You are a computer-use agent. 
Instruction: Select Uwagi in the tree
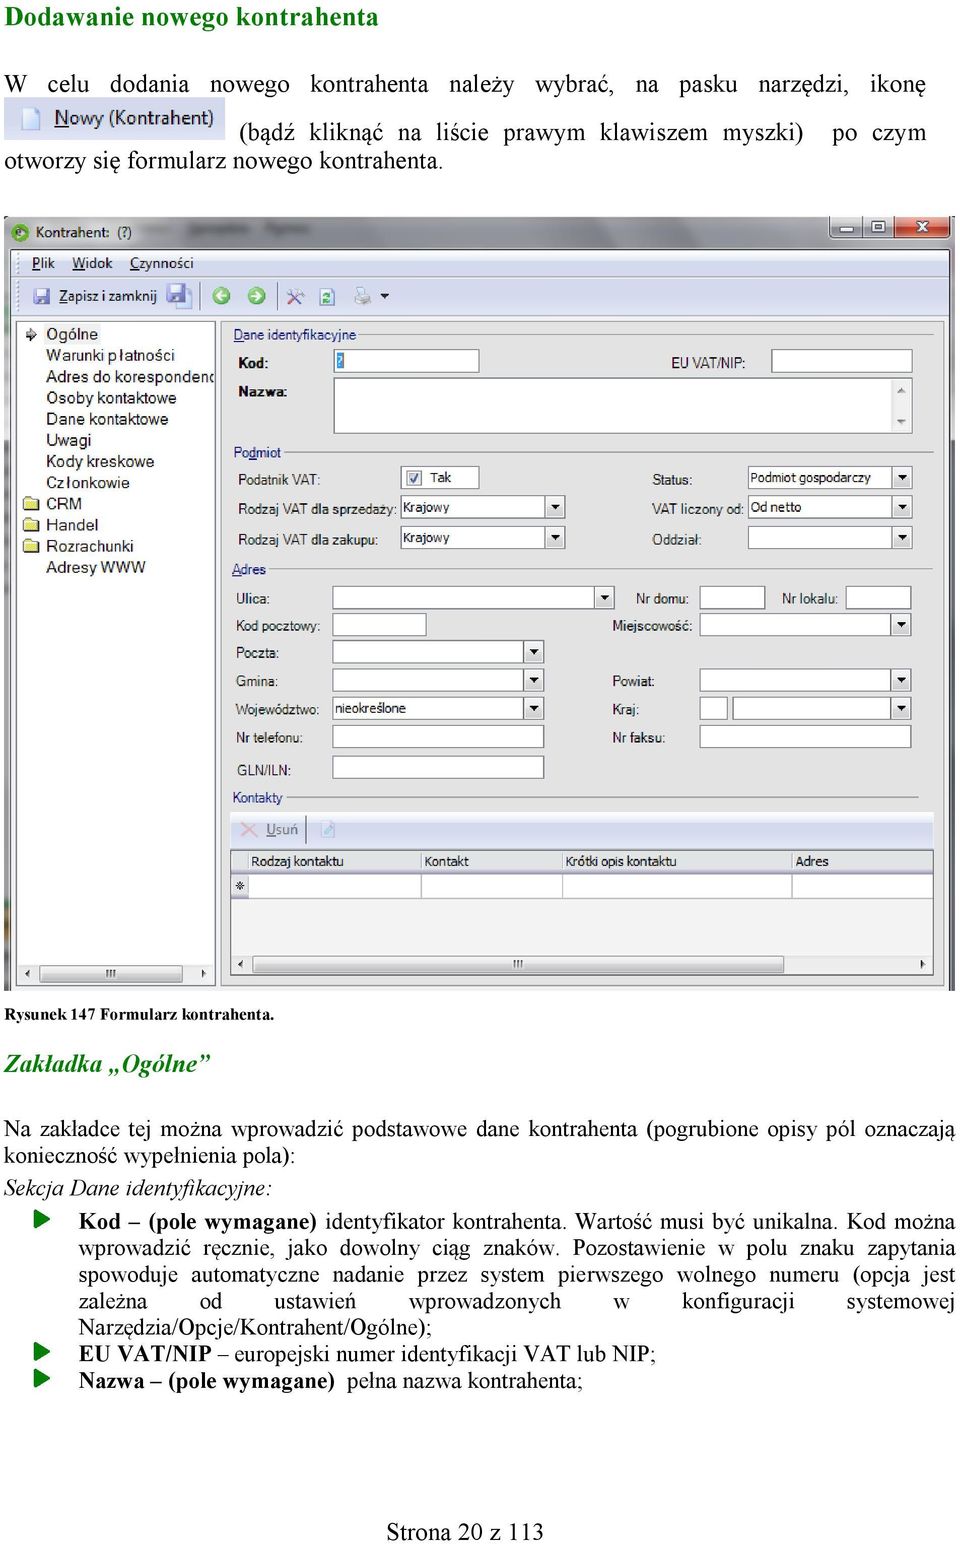point(68,440)
